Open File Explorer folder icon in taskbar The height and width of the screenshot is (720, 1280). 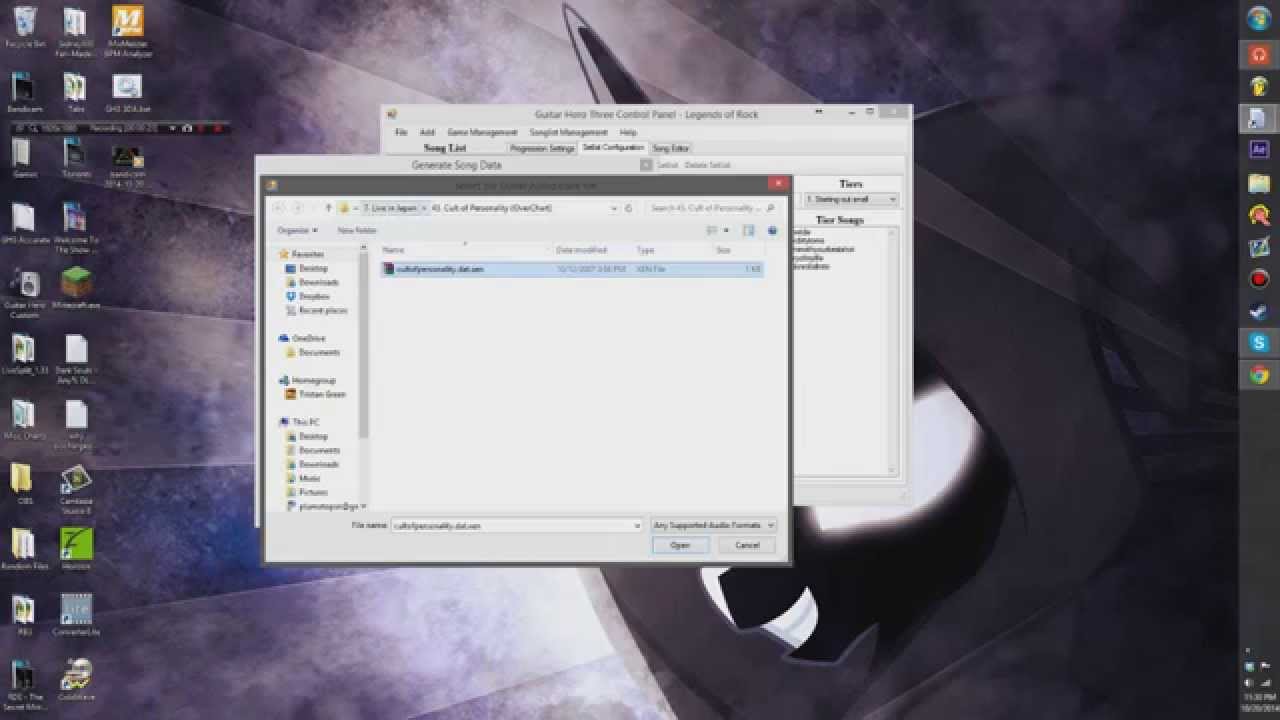(1258, 182)
